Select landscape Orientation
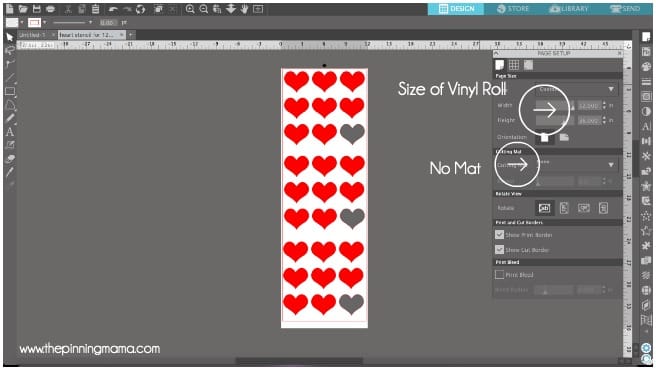Viewport: 656px width, 370px height. tap(564, 137)
